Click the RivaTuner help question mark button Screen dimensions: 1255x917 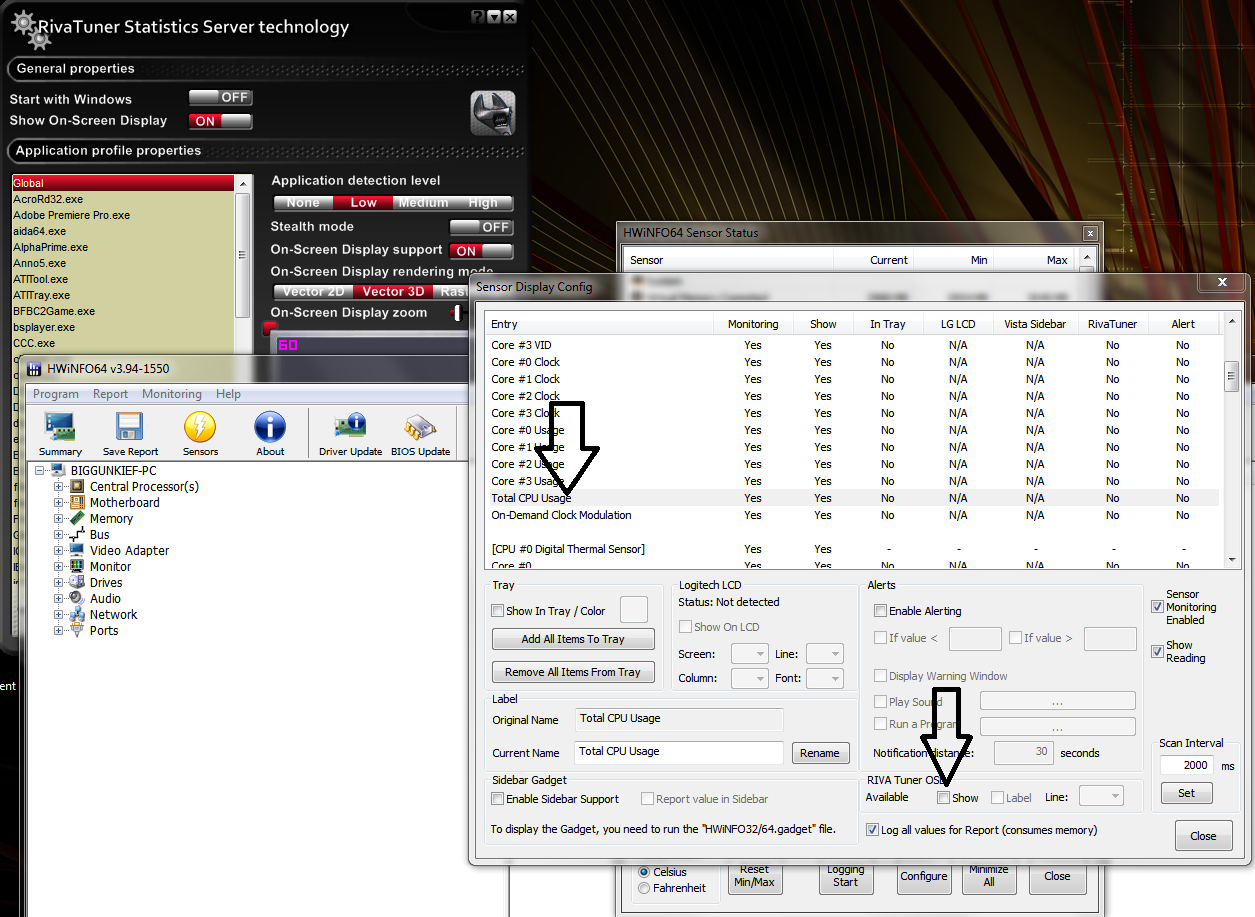[x=477, y=17]
